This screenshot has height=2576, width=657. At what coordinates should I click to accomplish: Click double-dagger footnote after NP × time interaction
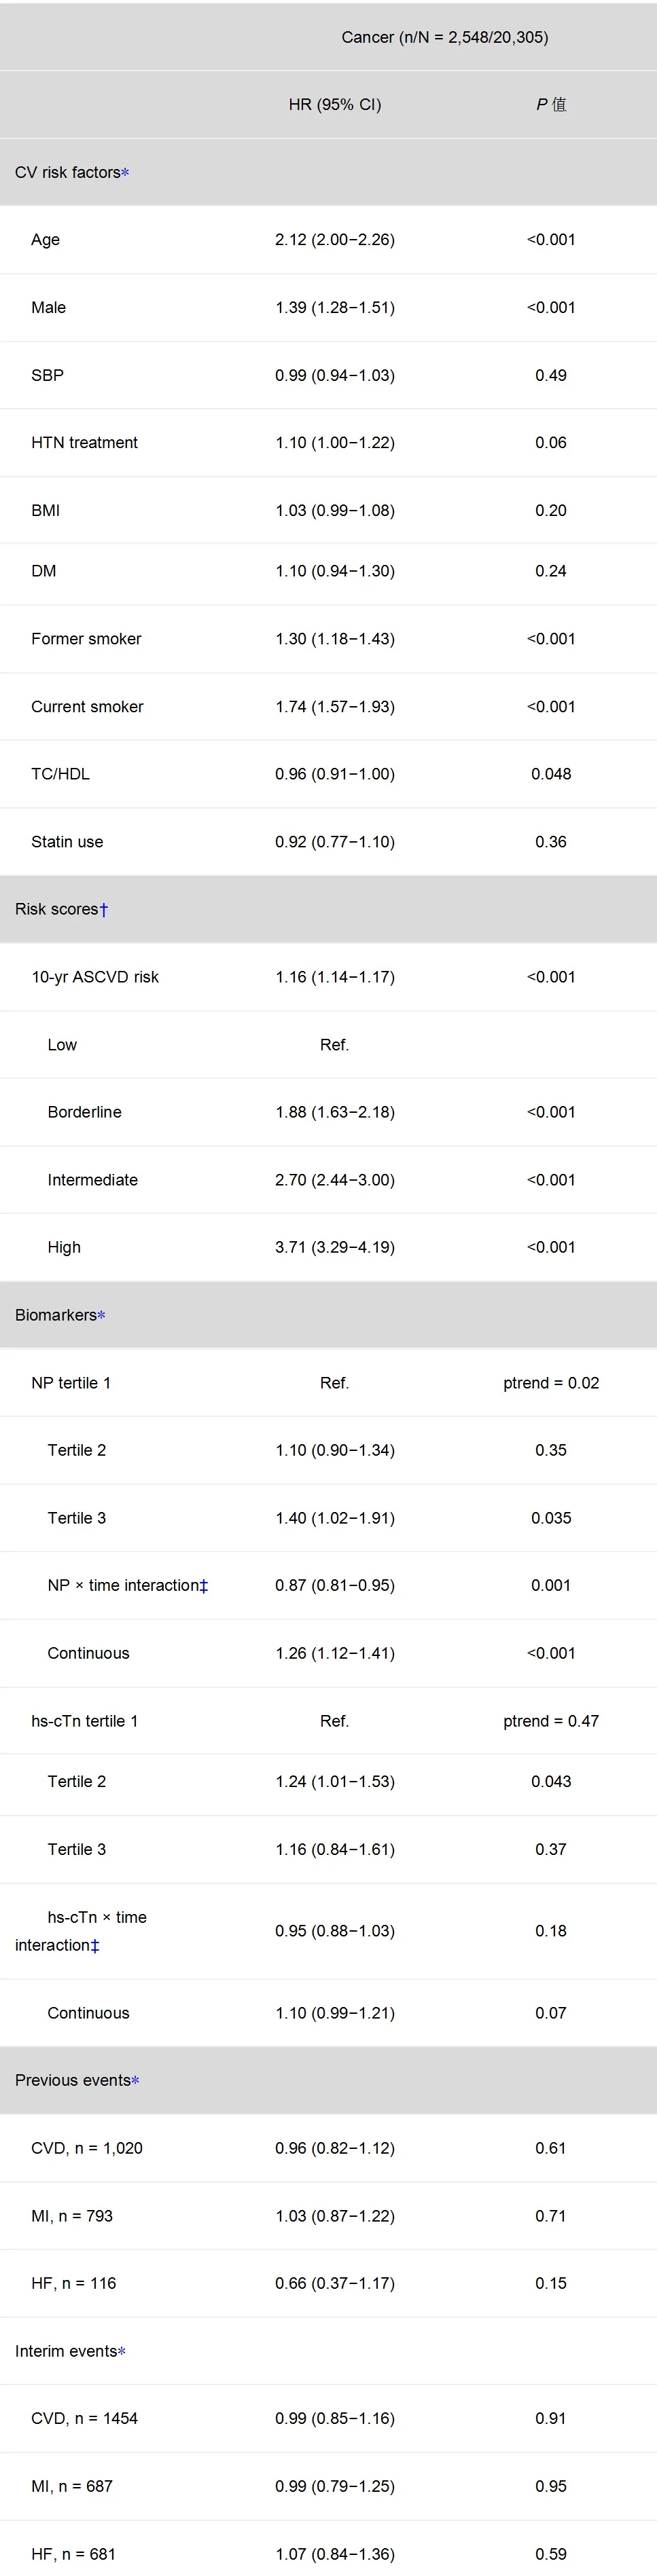(x=204, y=1586)
